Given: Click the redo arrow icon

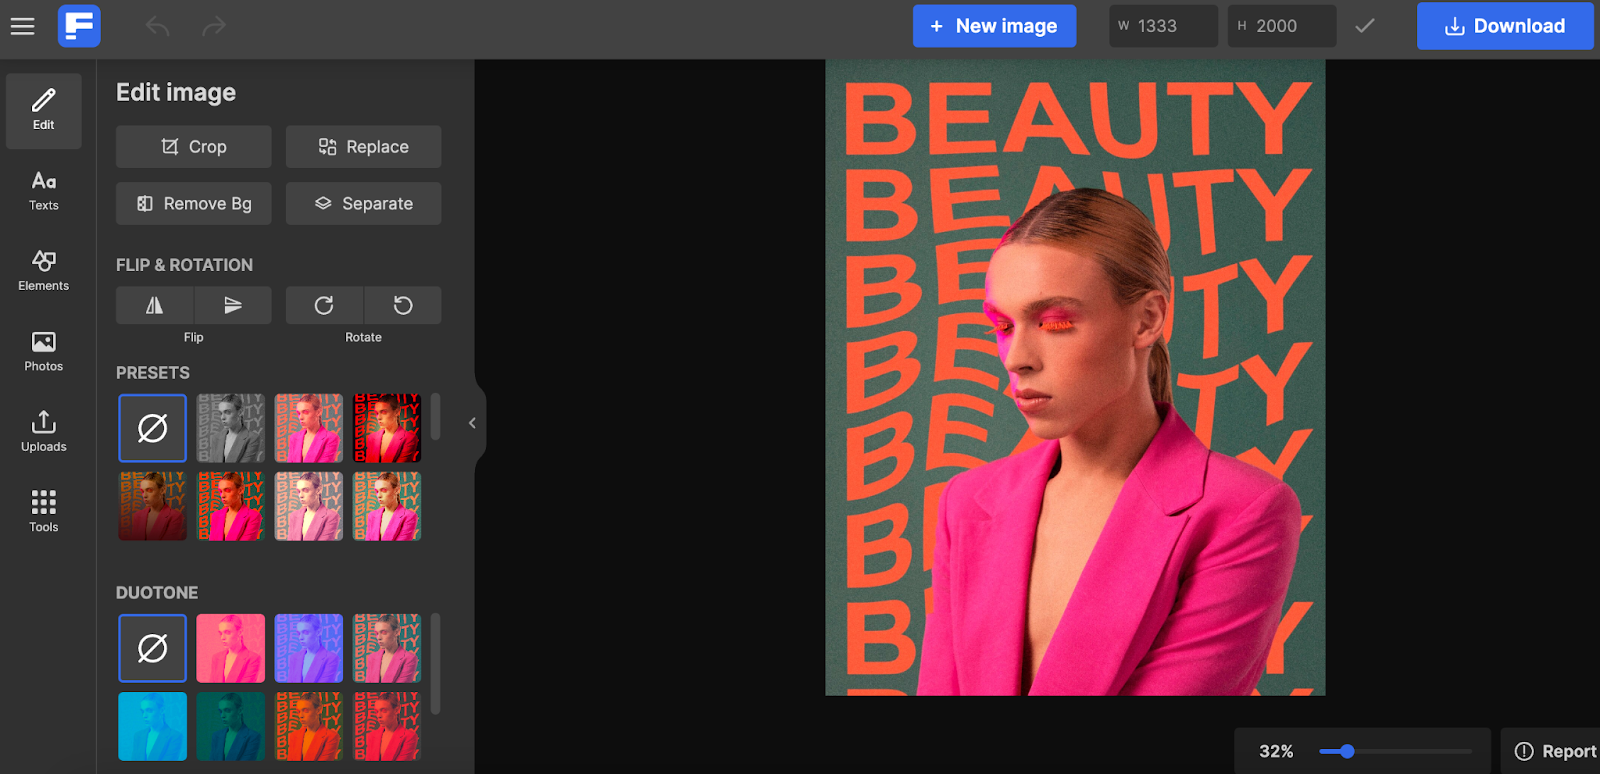Looking at the screenshot, I should click(214, 26).
